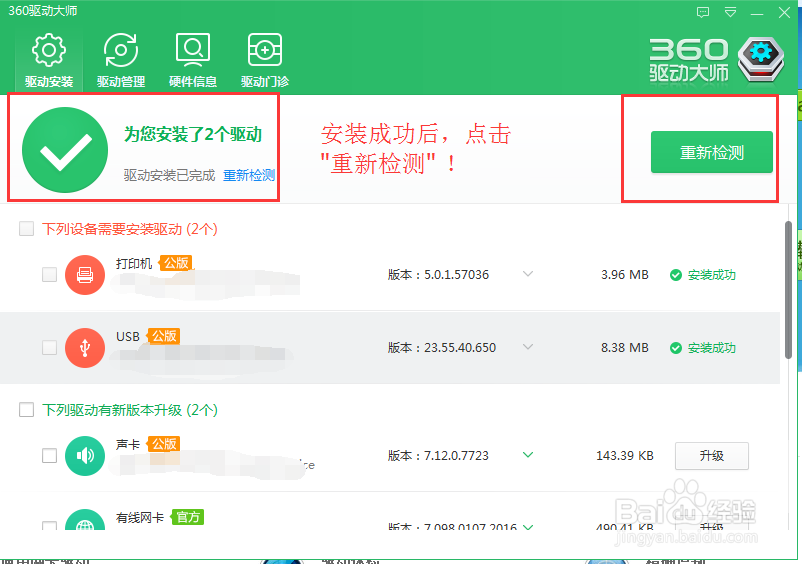Click the vertical scrollbar of driver list

788,290
